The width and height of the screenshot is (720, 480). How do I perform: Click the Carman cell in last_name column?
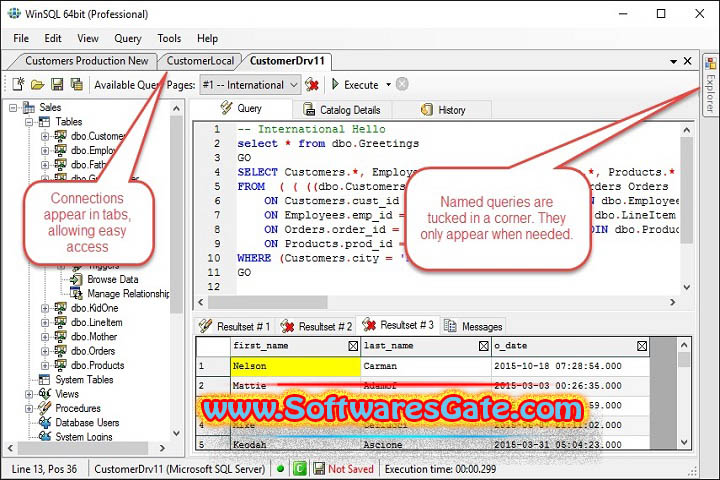(x=426, y=366)
